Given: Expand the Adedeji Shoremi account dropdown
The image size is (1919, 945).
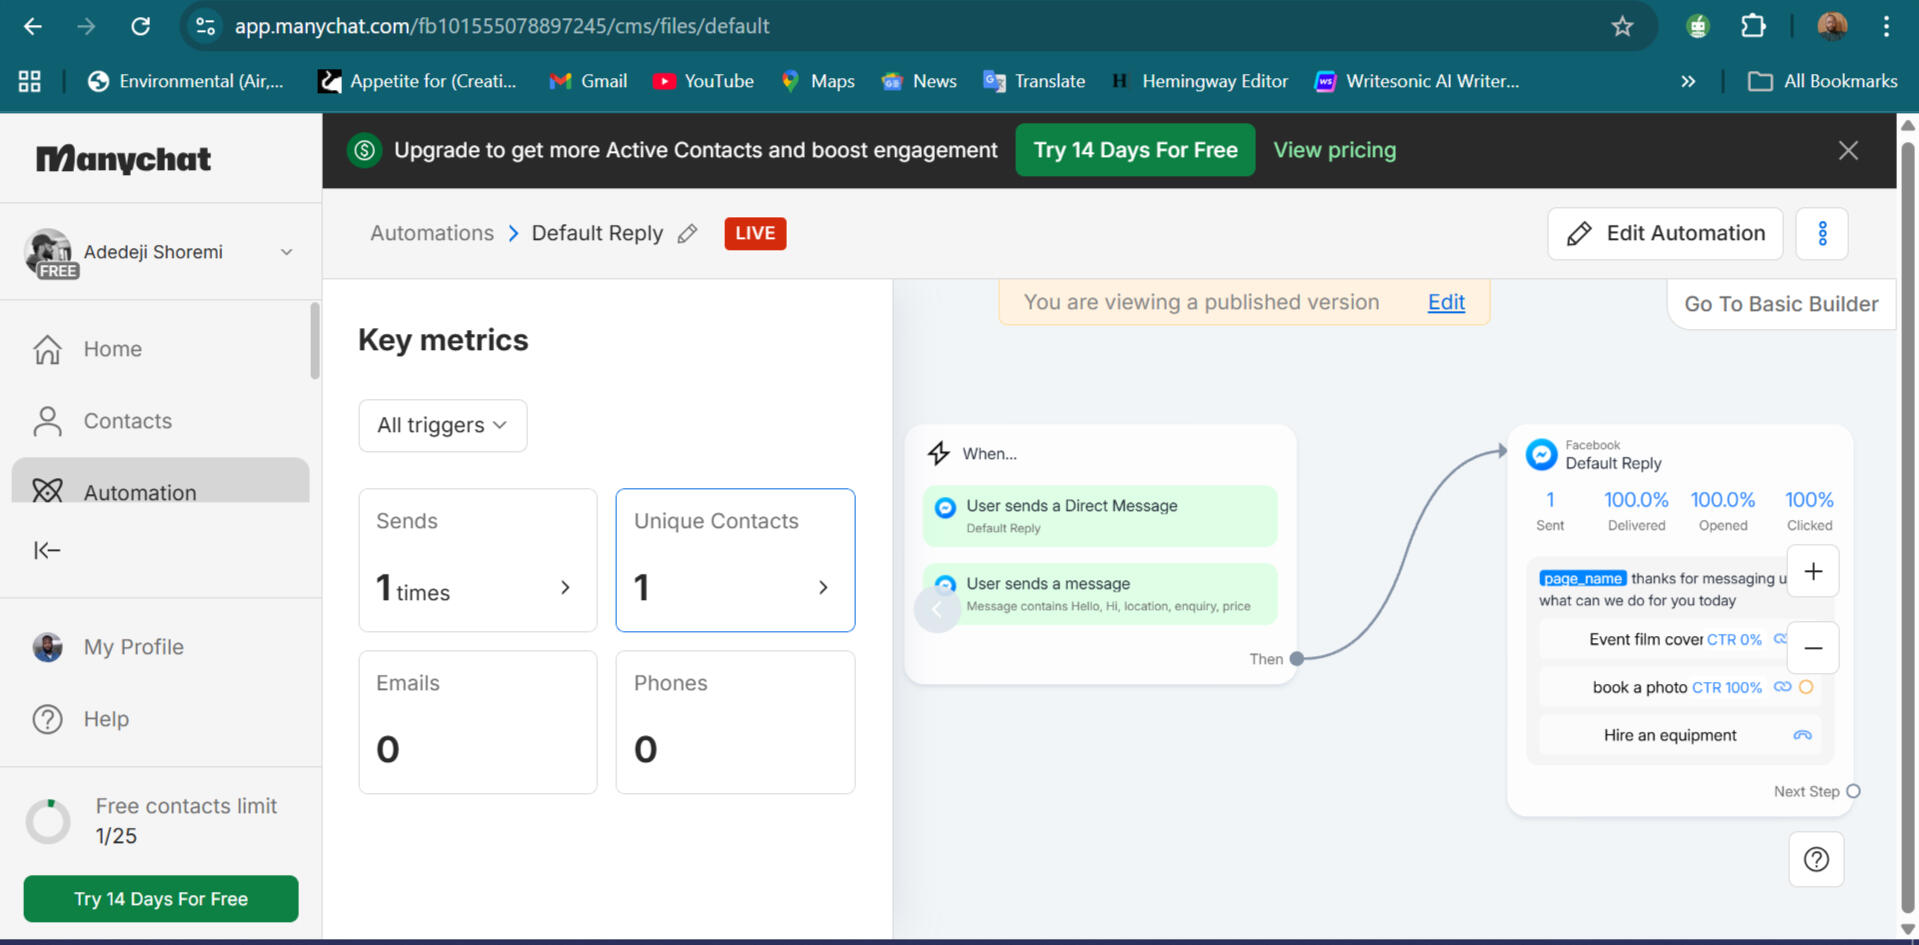Looking at the screenshot, I should click(x=286, y=252).
